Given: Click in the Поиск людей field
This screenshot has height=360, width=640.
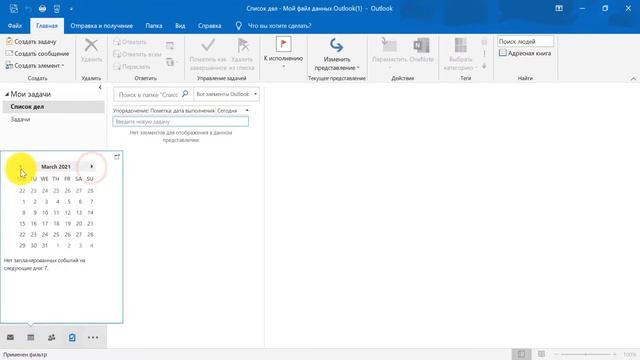Looking at the screenshot, I should (x=525, y=41).
